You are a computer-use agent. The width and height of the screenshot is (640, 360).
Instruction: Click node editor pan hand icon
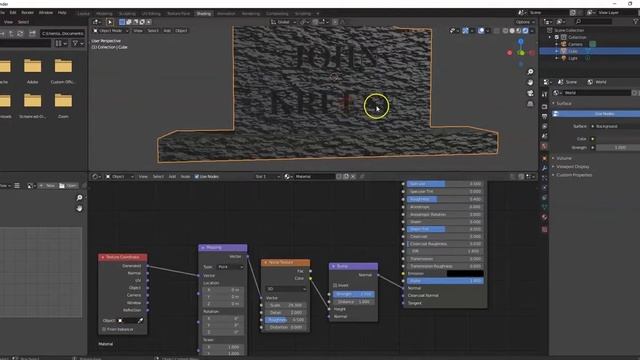coord(79,208)
